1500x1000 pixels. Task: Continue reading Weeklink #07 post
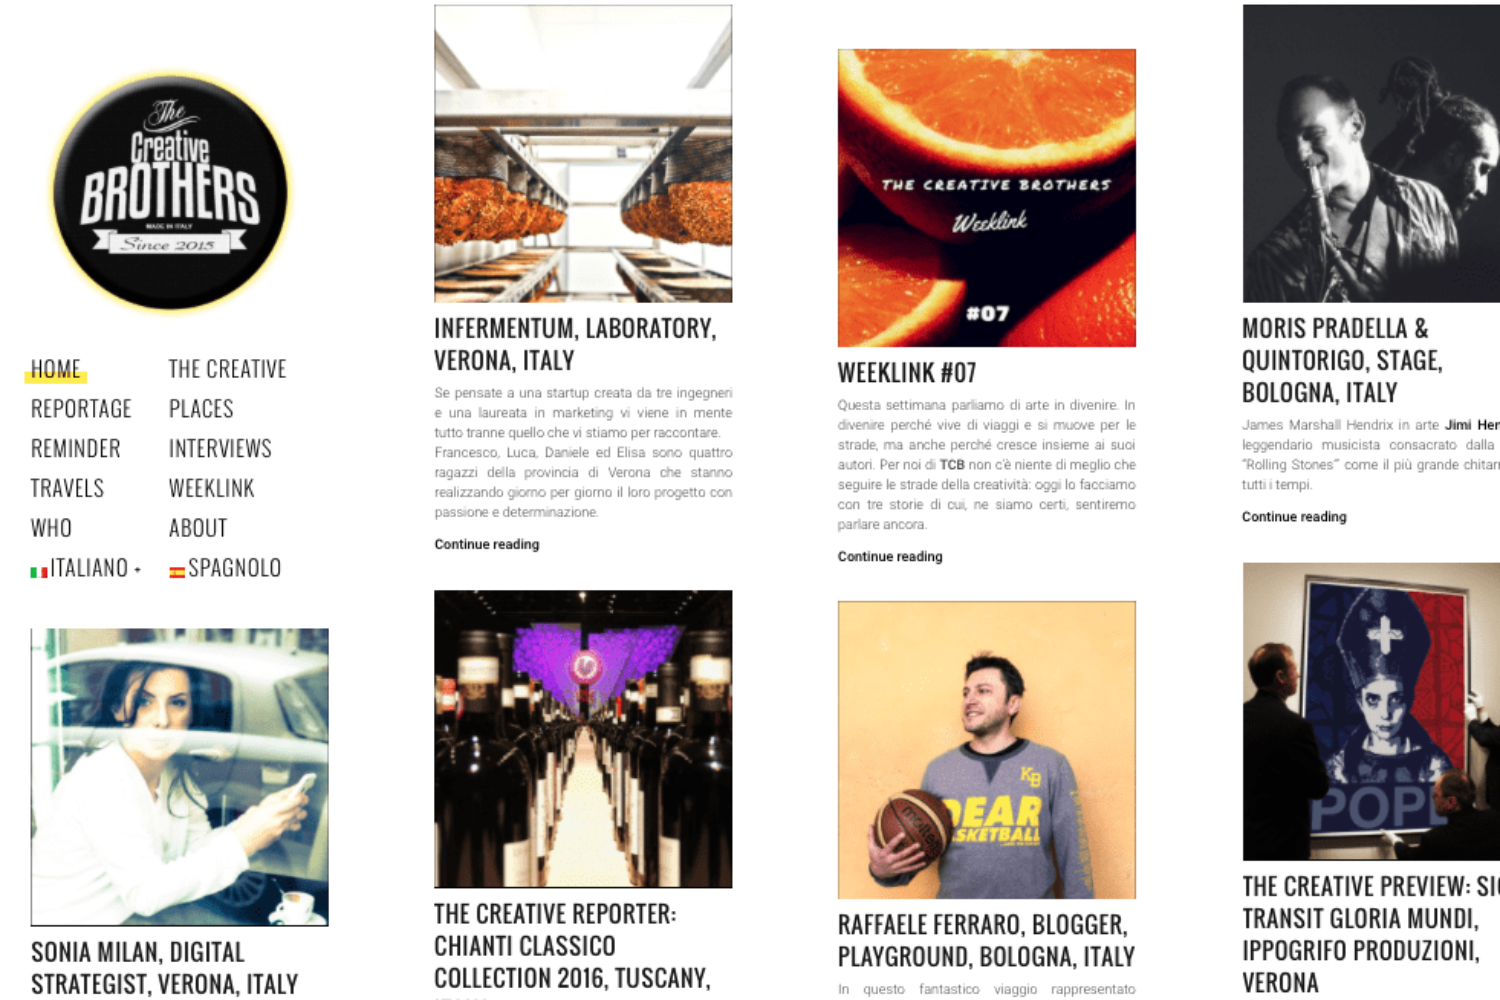click(x=890, y=556)
